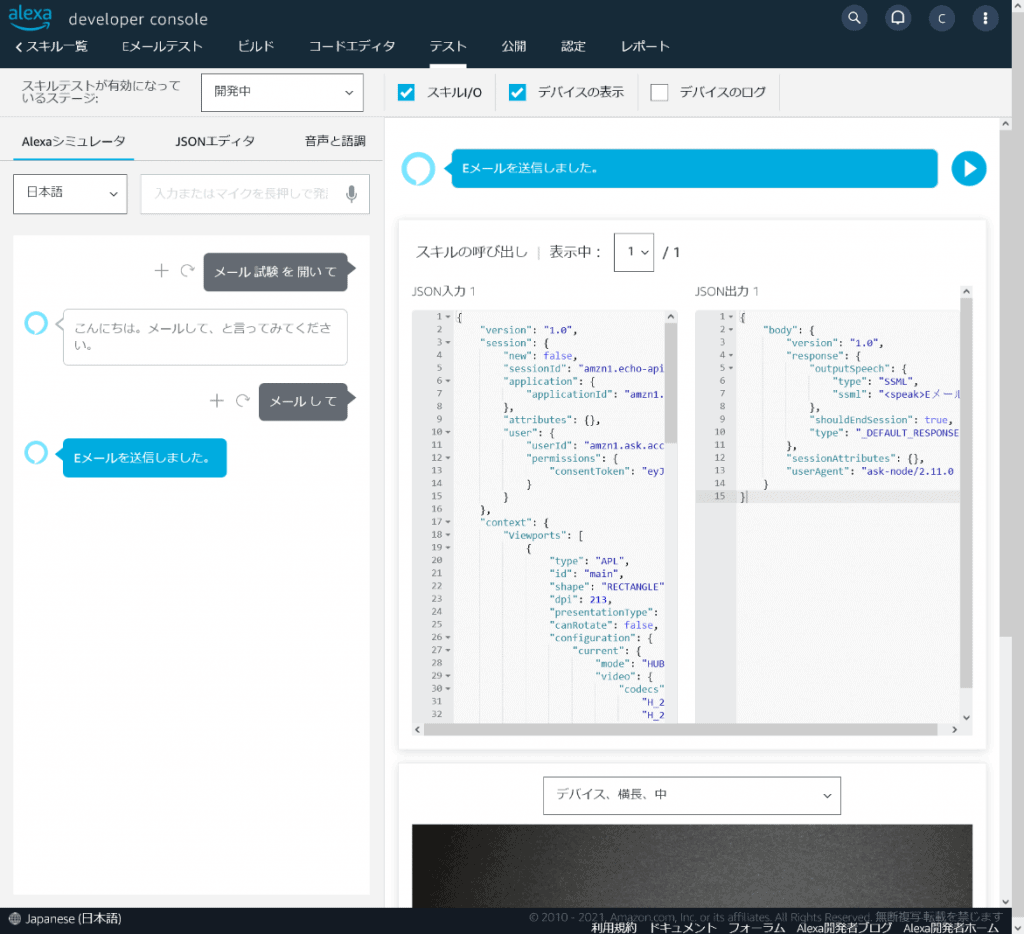Click the メールして utterance bubble
Image resolution: width=1024 pixels, height=934 pixels.
click(x=303, y=402)
